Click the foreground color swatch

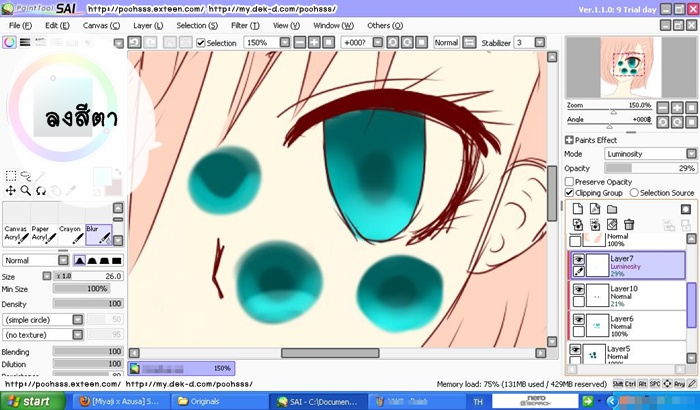coord(102,176)
